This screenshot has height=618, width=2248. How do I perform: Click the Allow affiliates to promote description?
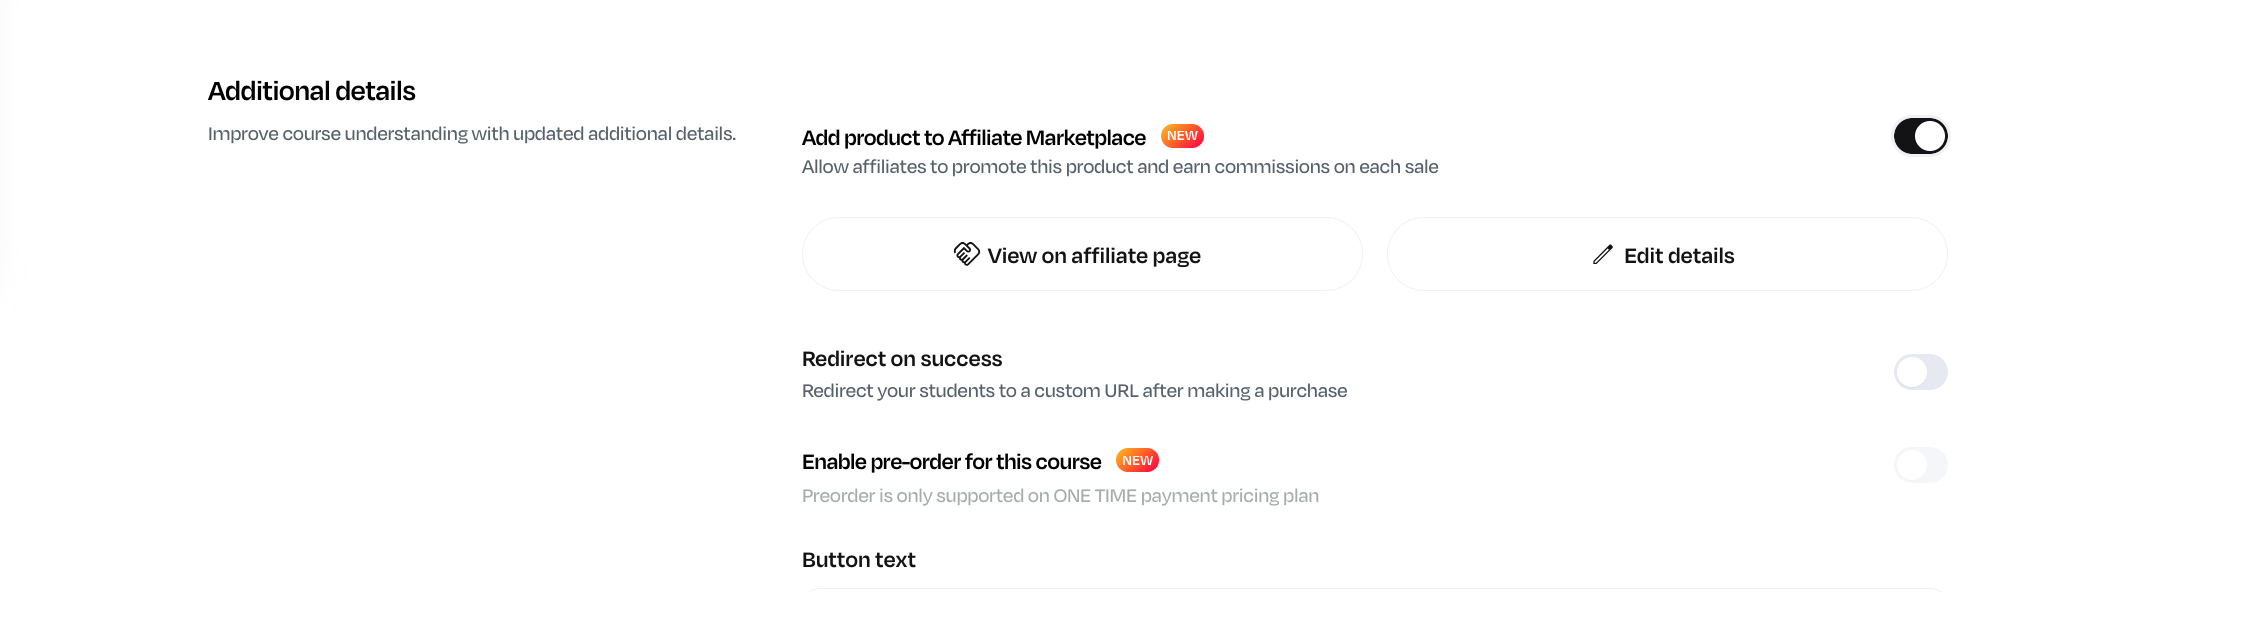(x=1119, y=167)
